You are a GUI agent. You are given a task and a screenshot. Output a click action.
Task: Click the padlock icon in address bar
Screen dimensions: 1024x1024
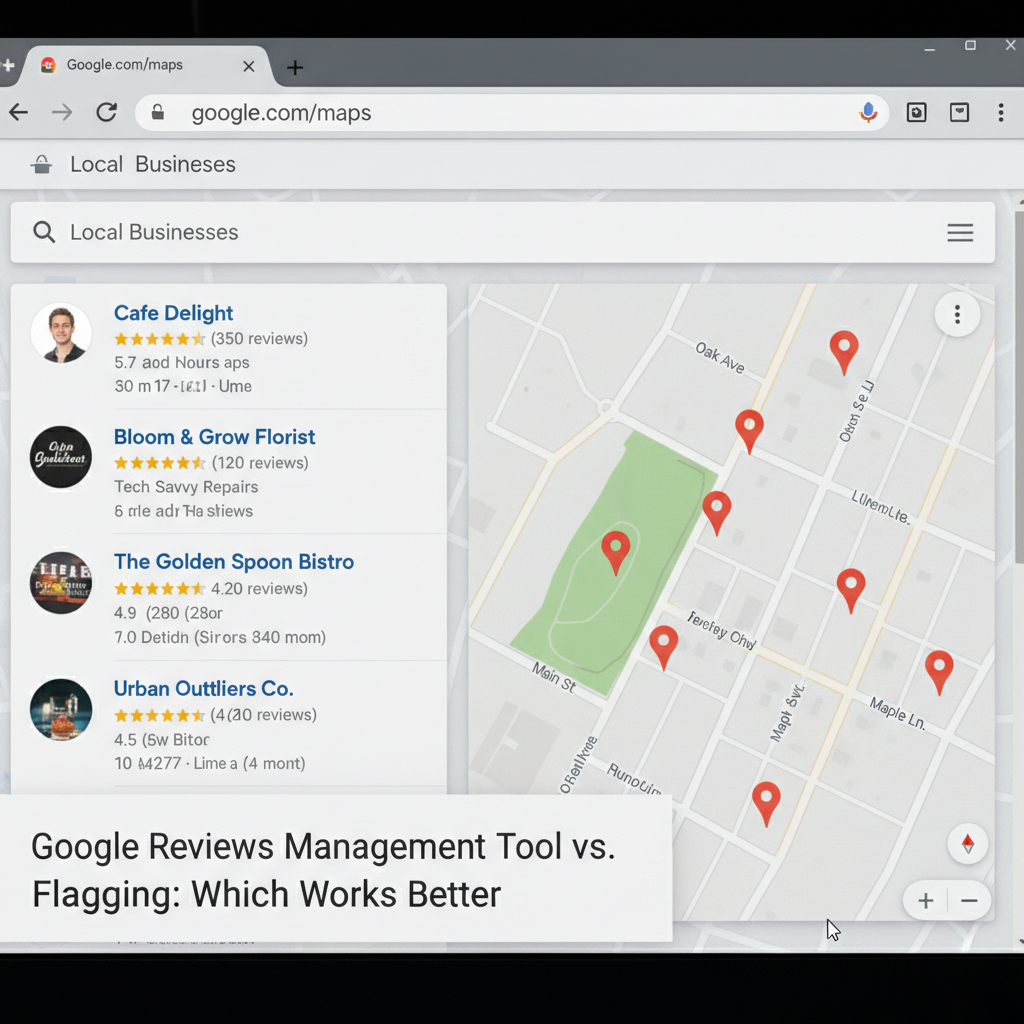157,112
